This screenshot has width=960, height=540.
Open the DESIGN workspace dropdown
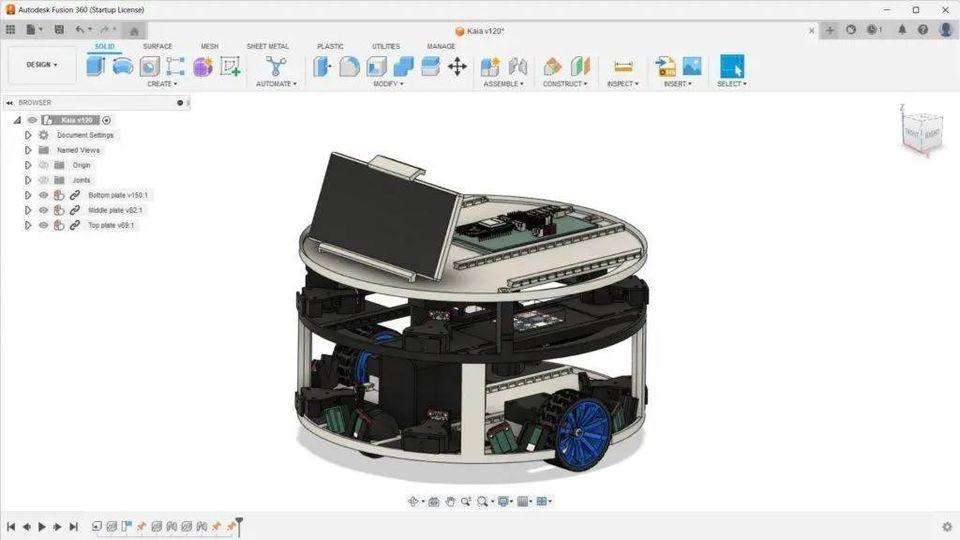[x=42, y=64]
